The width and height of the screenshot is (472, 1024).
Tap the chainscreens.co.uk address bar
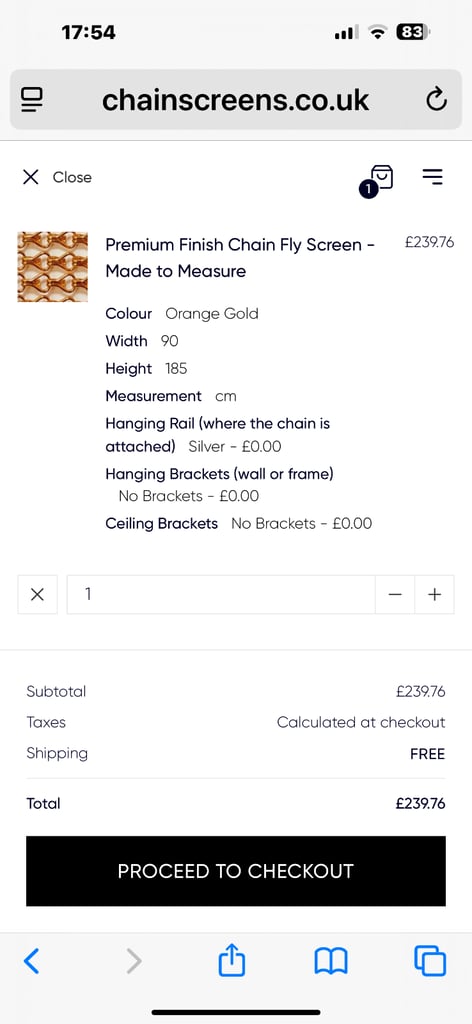click(x=236, y=100)
